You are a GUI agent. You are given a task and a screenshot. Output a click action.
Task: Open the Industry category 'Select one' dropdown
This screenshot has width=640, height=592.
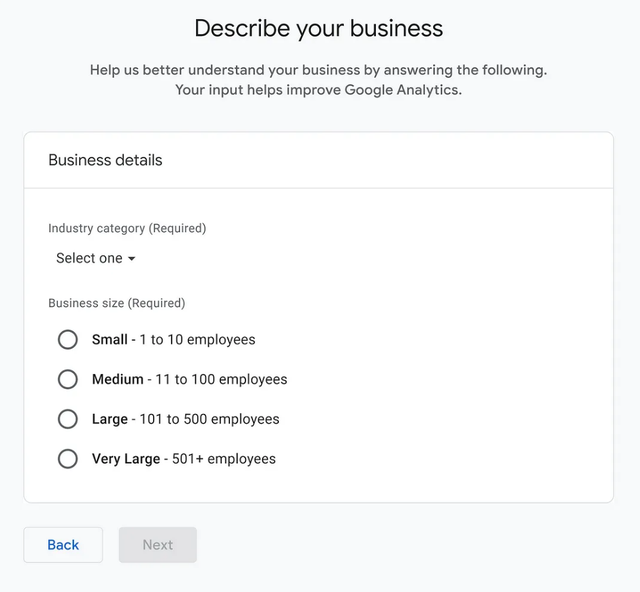click(x=90, y=258)
